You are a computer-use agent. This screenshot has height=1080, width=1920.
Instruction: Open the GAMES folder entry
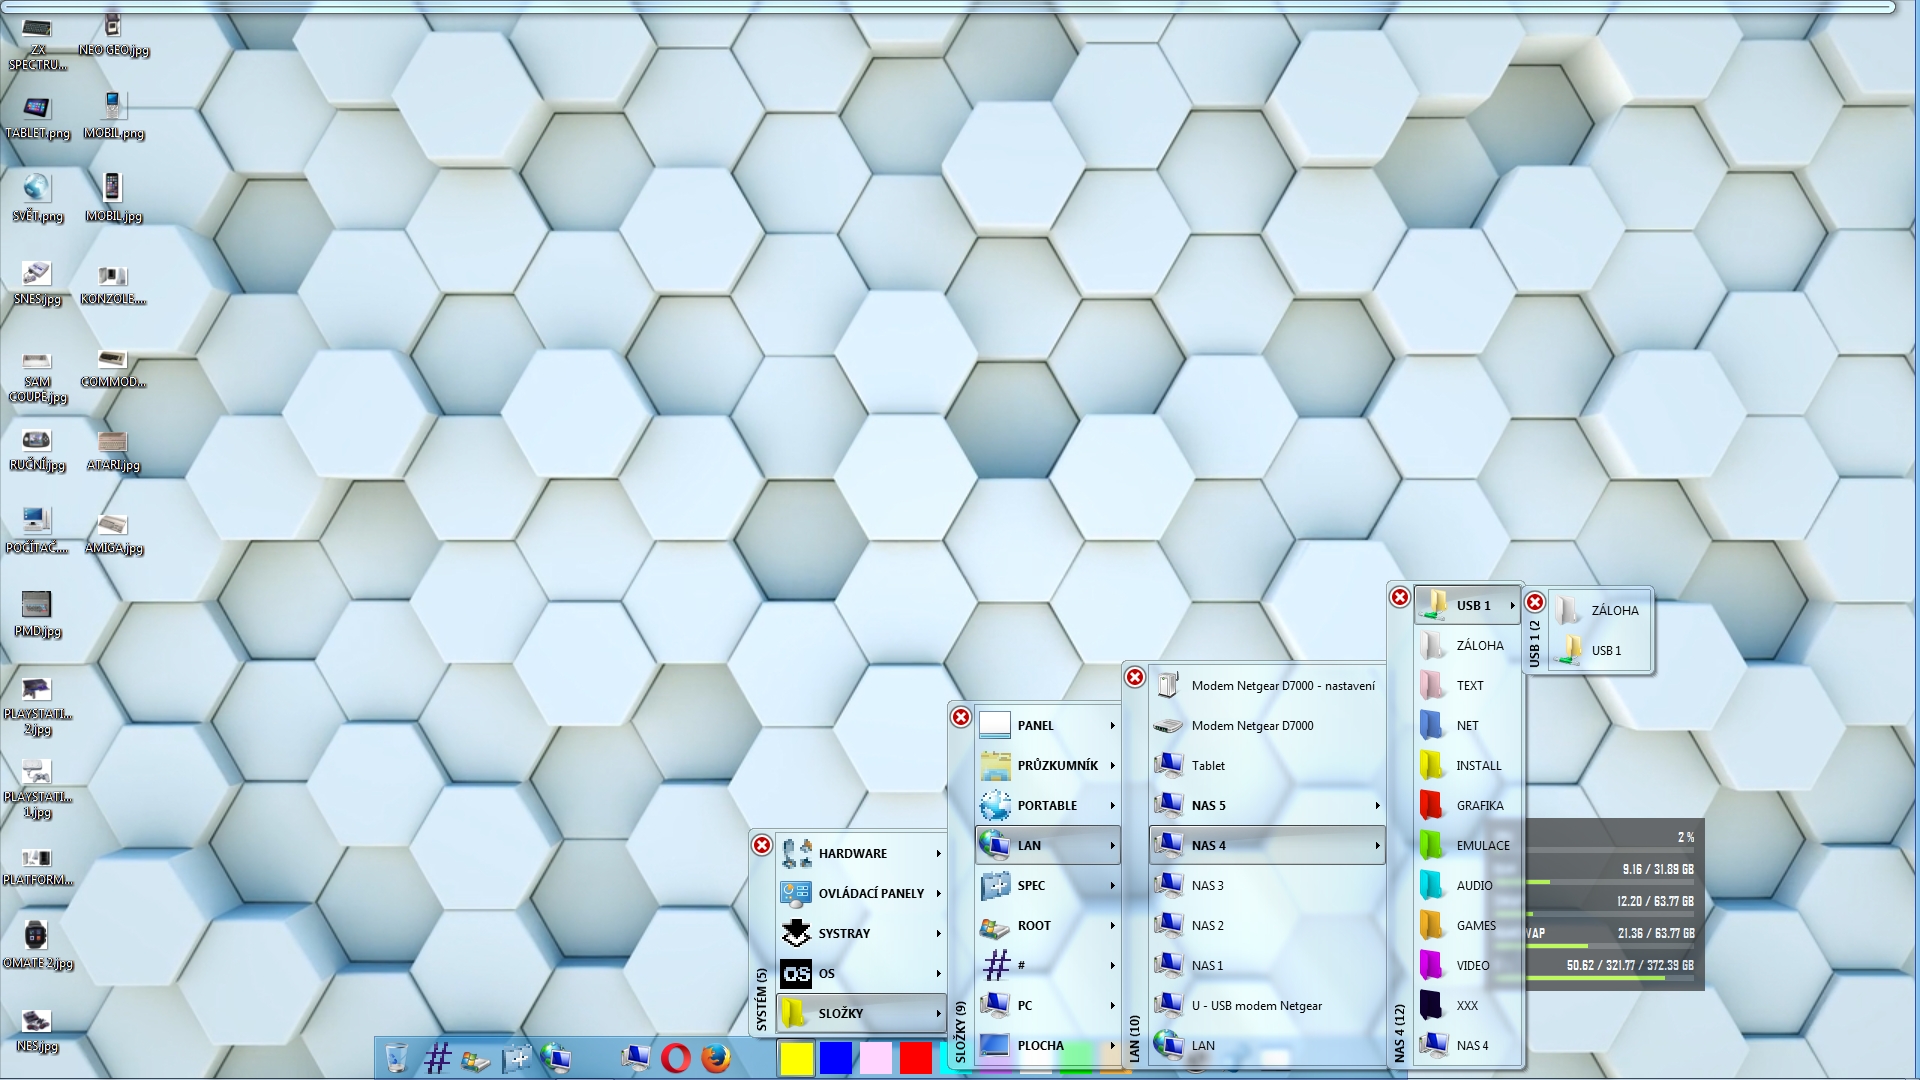pyautogui.click(x=1466, y=925)
